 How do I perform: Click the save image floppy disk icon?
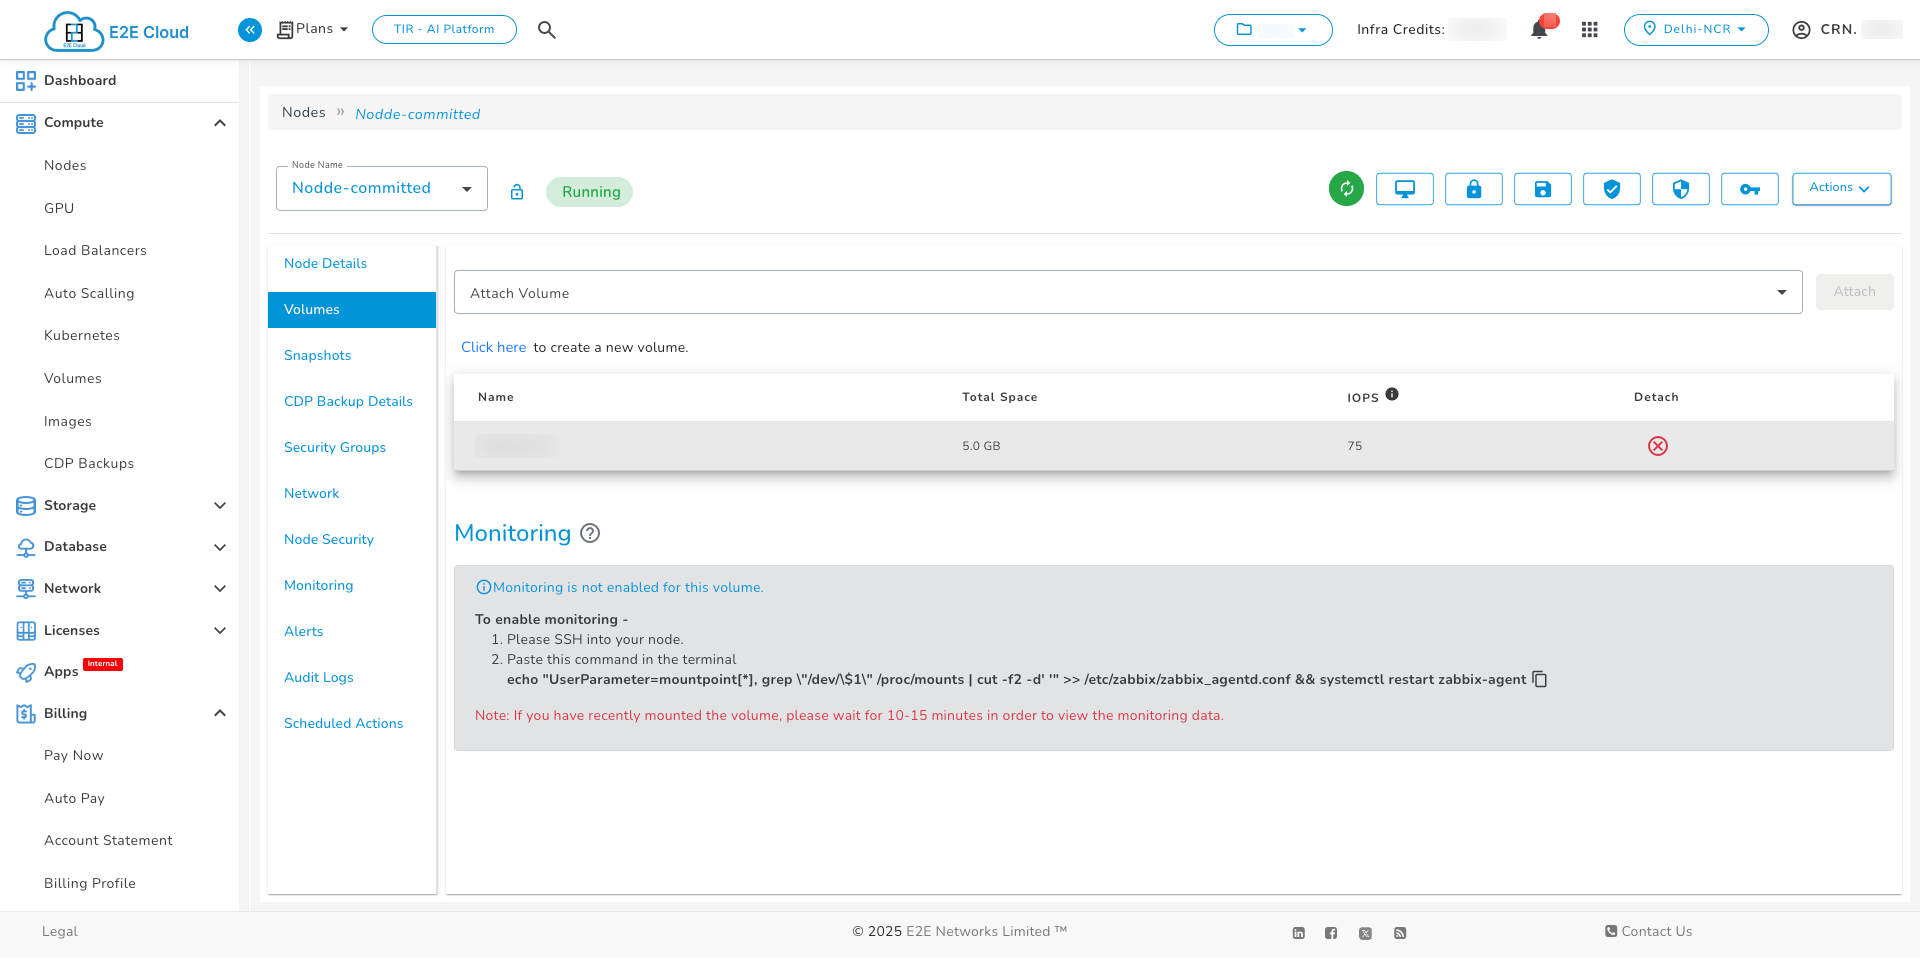1542,189
